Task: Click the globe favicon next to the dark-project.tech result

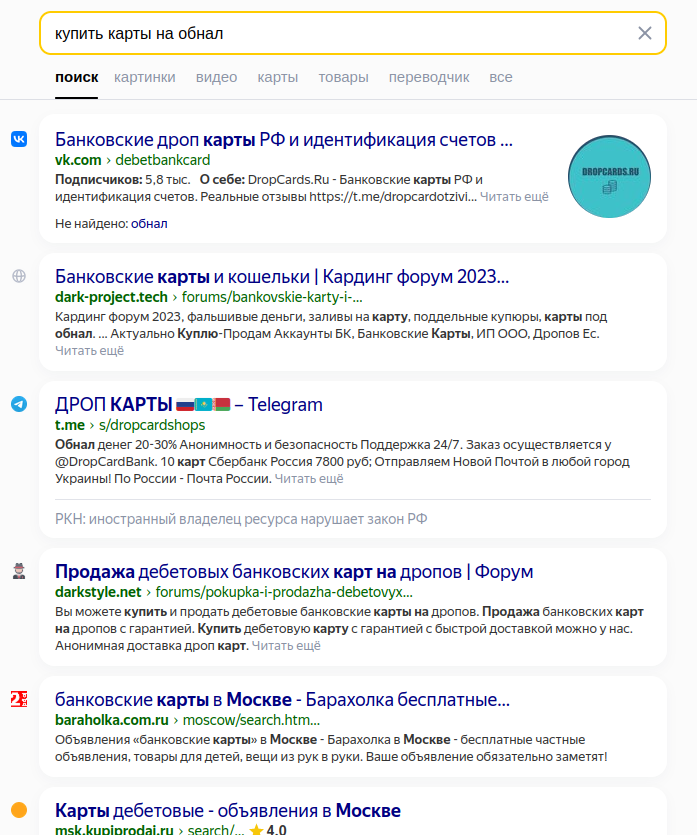Action: [19, 276]
